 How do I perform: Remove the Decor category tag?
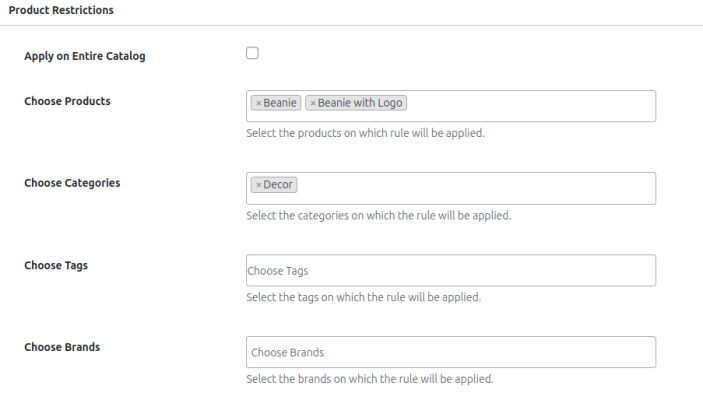[x=258, y=185]
